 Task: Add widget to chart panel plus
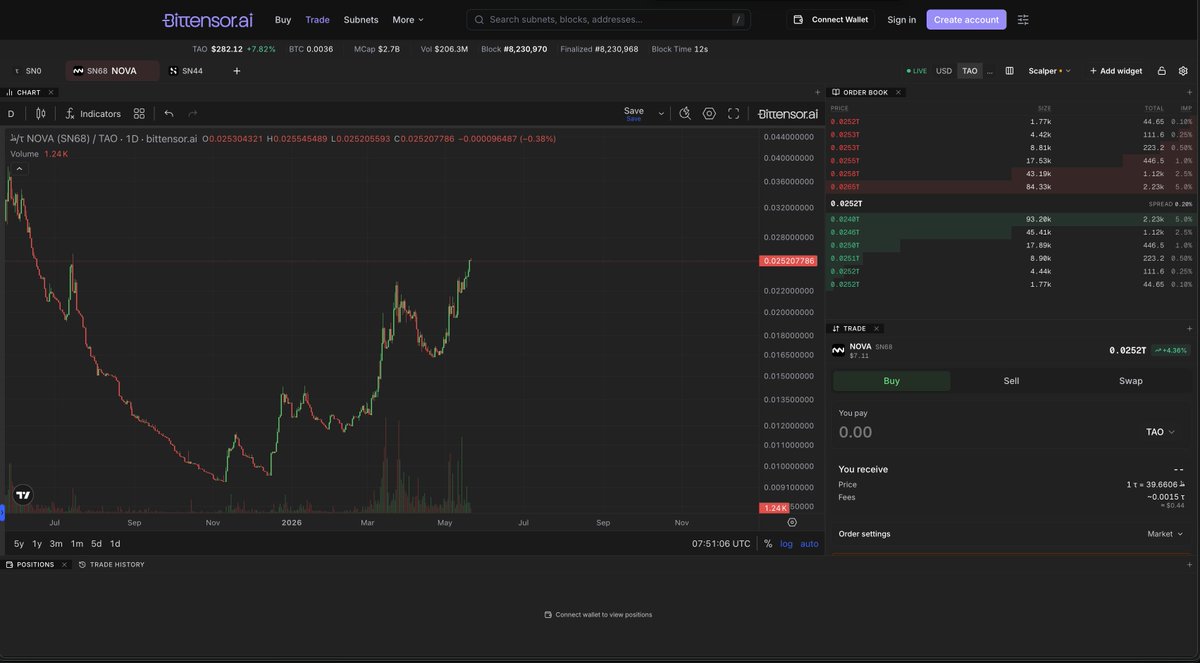pos(816,92)
